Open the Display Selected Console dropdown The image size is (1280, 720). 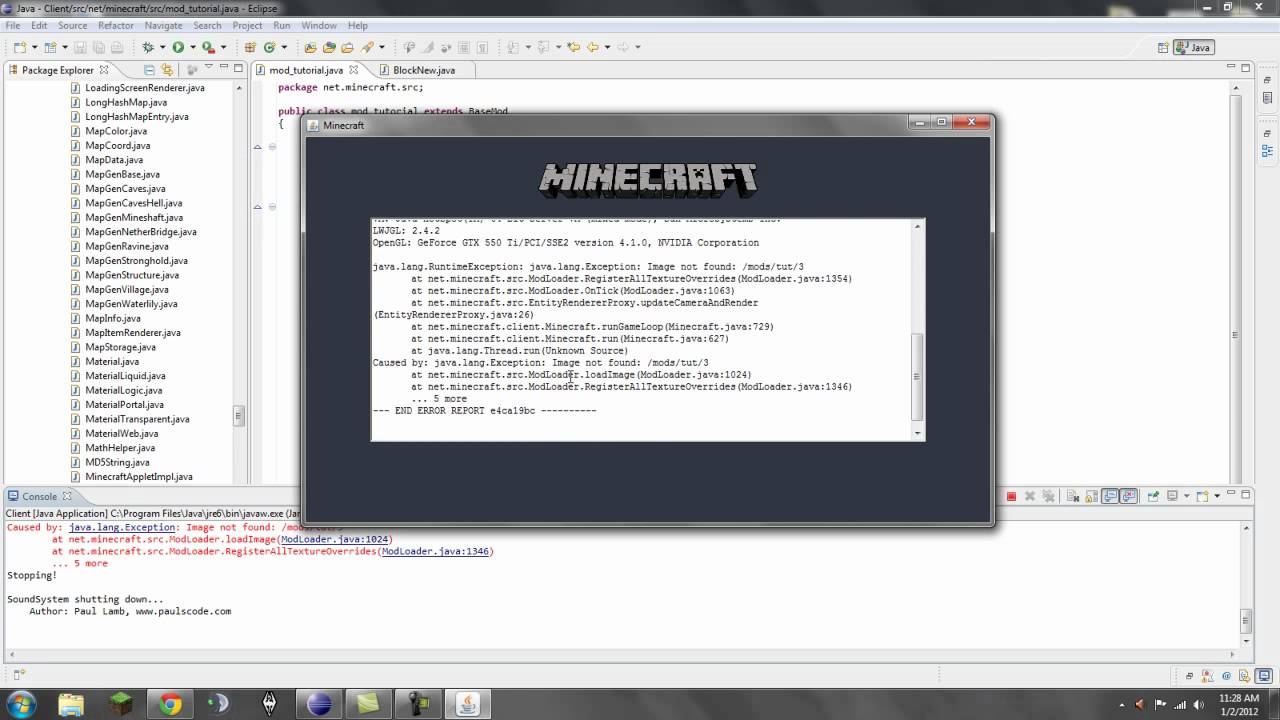tap(1187, 496)
